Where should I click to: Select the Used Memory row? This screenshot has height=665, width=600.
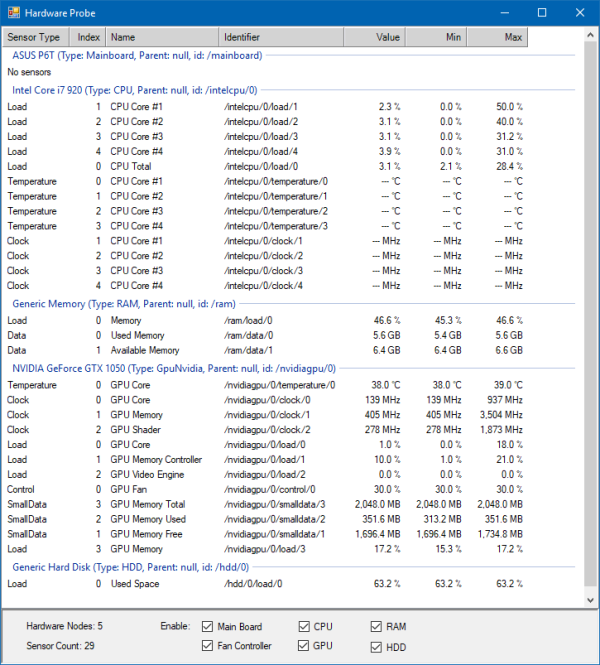tap(265, 335)
